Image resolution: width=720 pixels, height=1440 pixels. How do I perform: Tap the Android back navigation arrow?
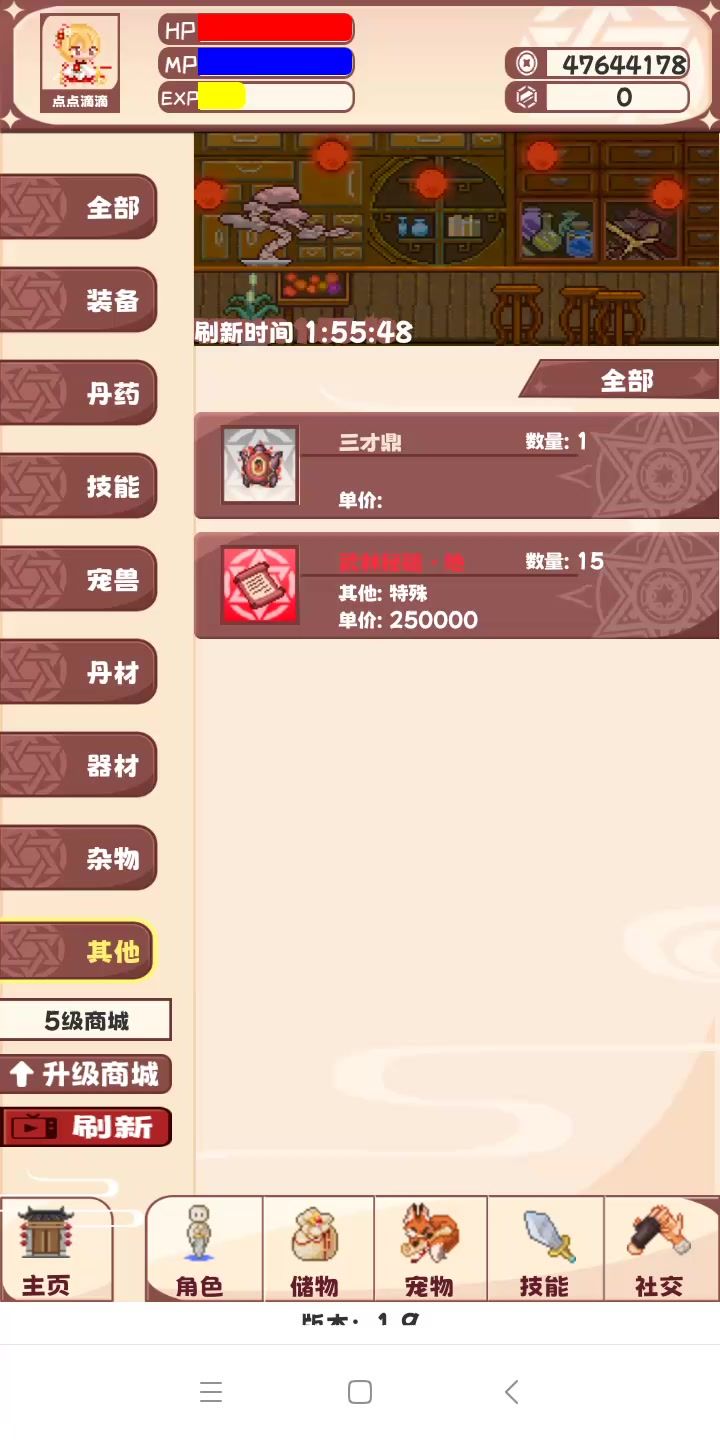(511, 1391)
